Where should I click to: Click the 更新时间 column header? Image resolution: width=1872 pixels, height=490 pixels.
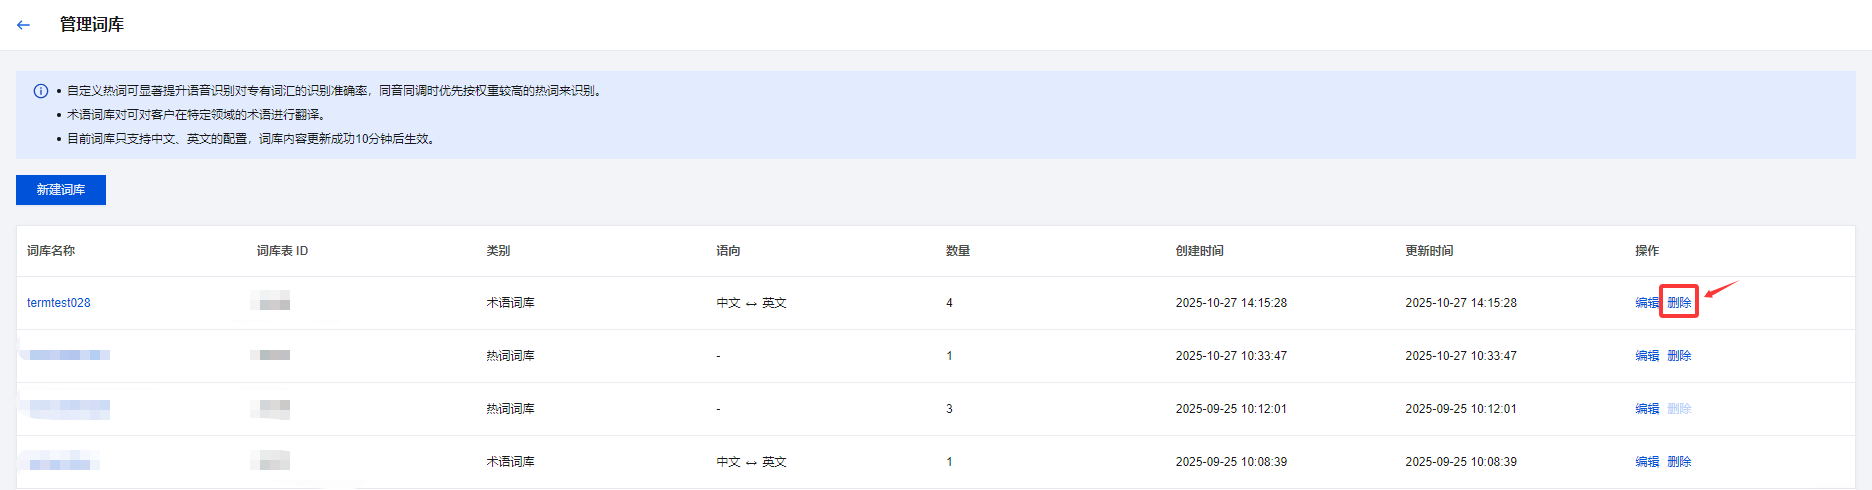[1429, 251]
